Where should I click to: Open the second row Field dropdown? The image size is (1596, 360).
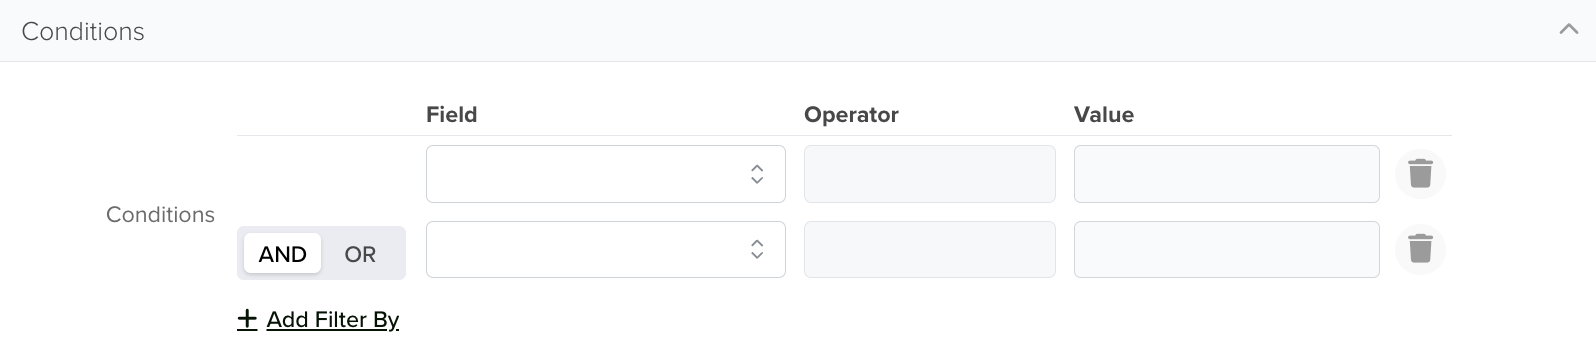point(606,249)
